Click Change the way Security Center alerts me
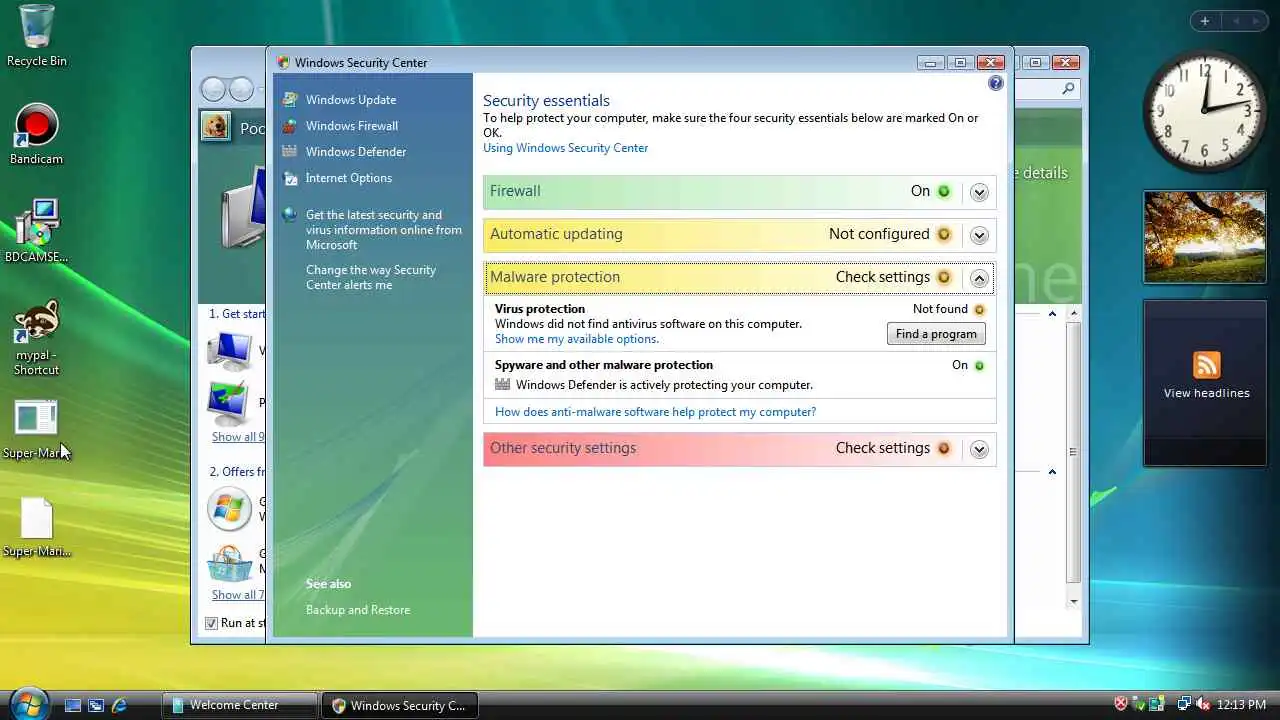Viewport: 1280px width, 720px height. (371, 277)
